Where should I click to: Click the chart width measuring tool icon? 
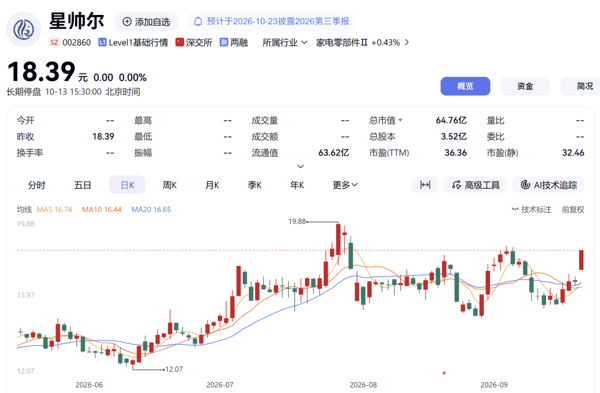pyautogui.click(x=425, y=185)
